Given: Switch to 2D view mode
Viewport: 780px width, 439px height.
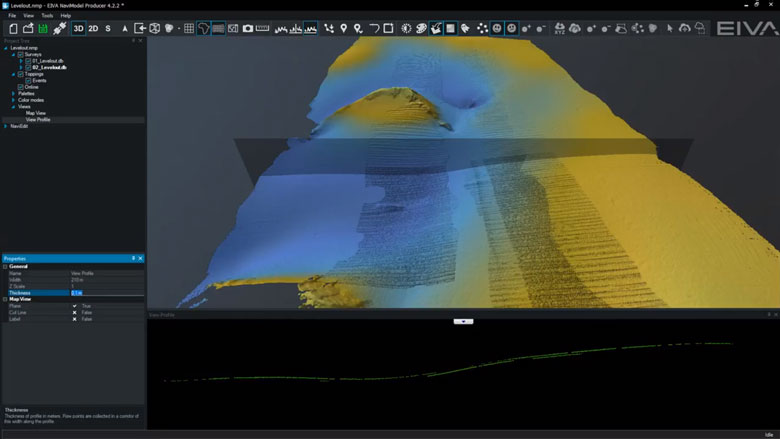Looking at the screenshot, I should coord(93,28).
